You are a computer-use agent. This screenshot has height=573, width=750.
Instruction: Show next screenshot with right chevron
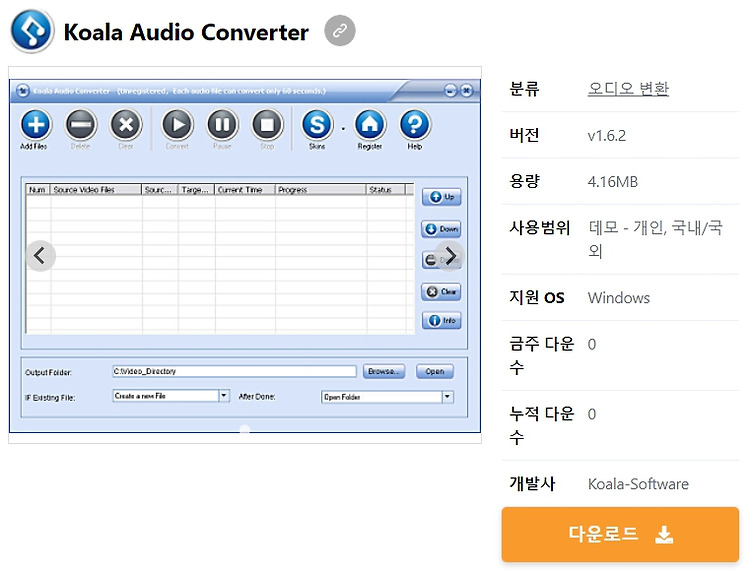coord(450,255)
